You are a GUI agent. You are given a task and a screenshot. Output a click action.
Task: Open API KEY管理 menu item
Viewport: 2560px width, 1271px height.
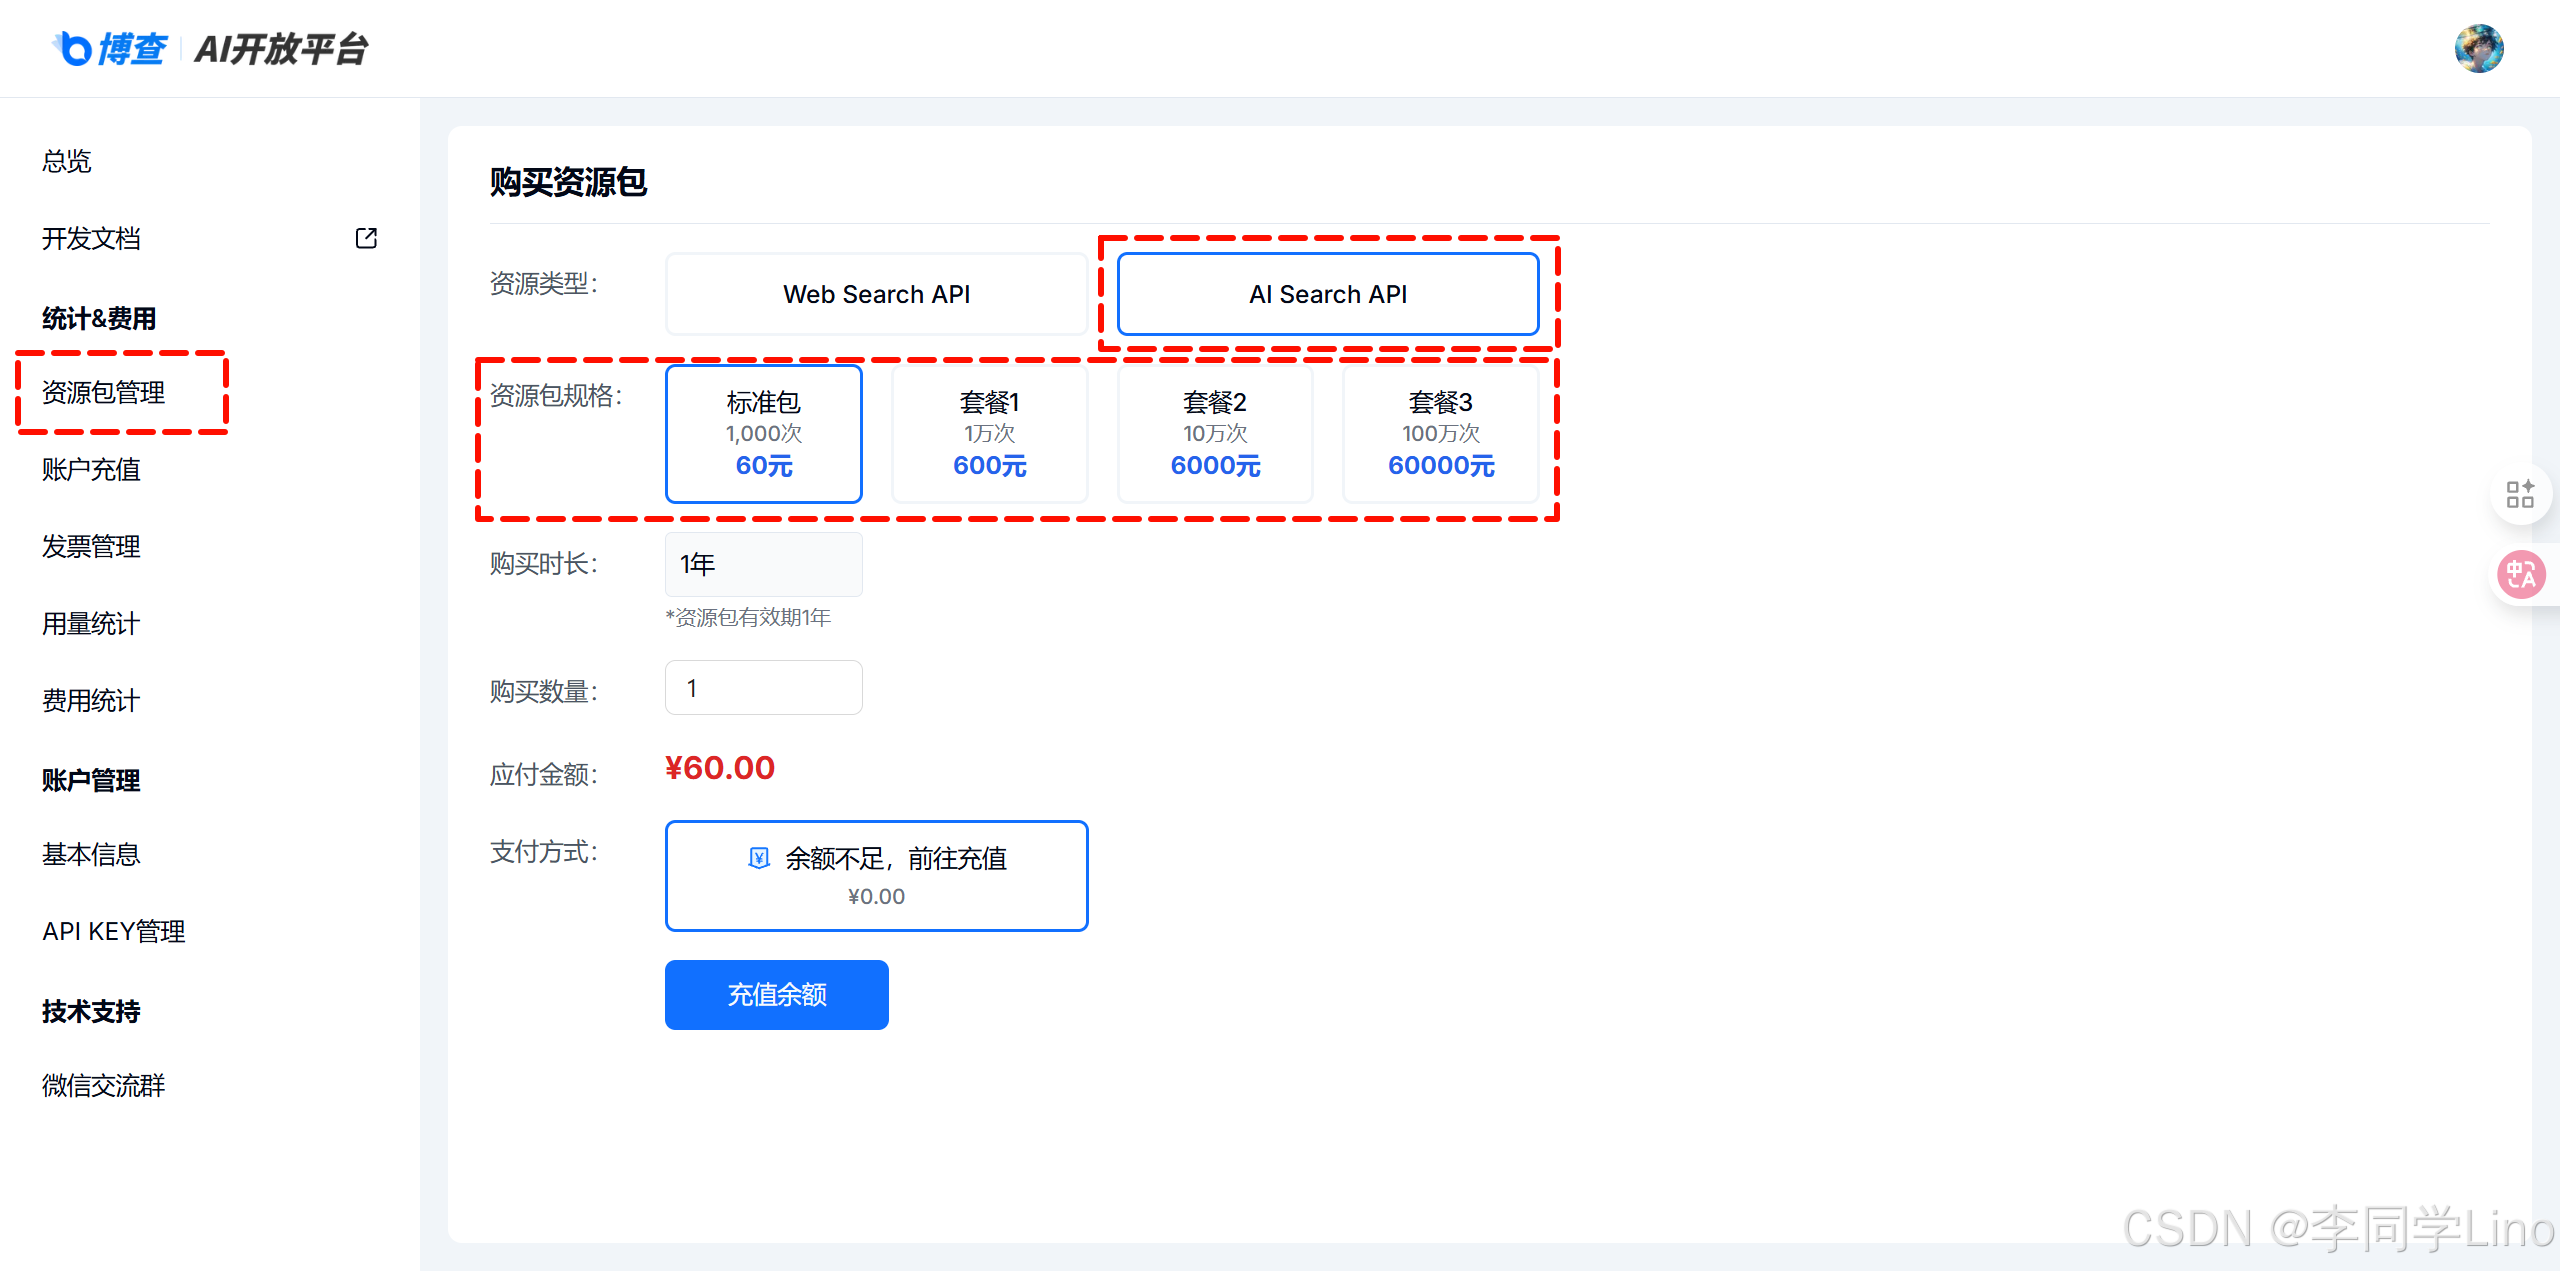pos(113,931)
